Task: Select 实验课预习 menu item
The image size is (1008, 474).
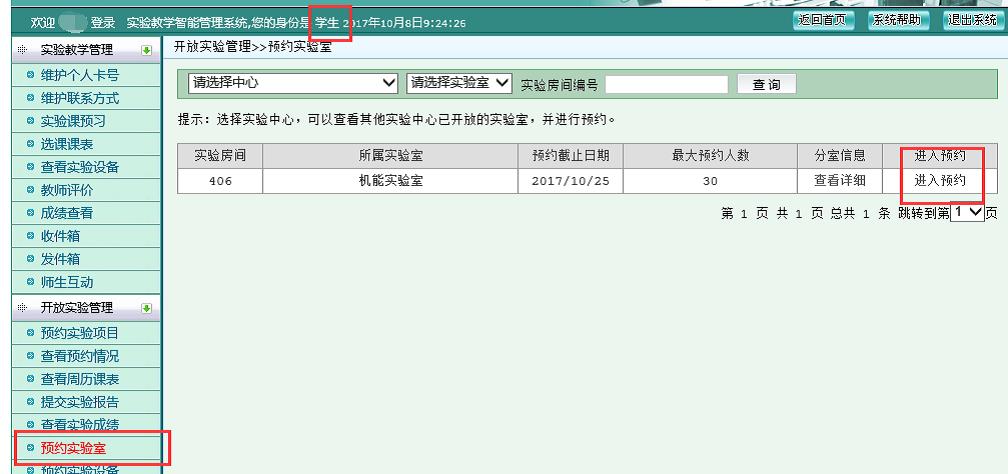Action: (73, 121)
